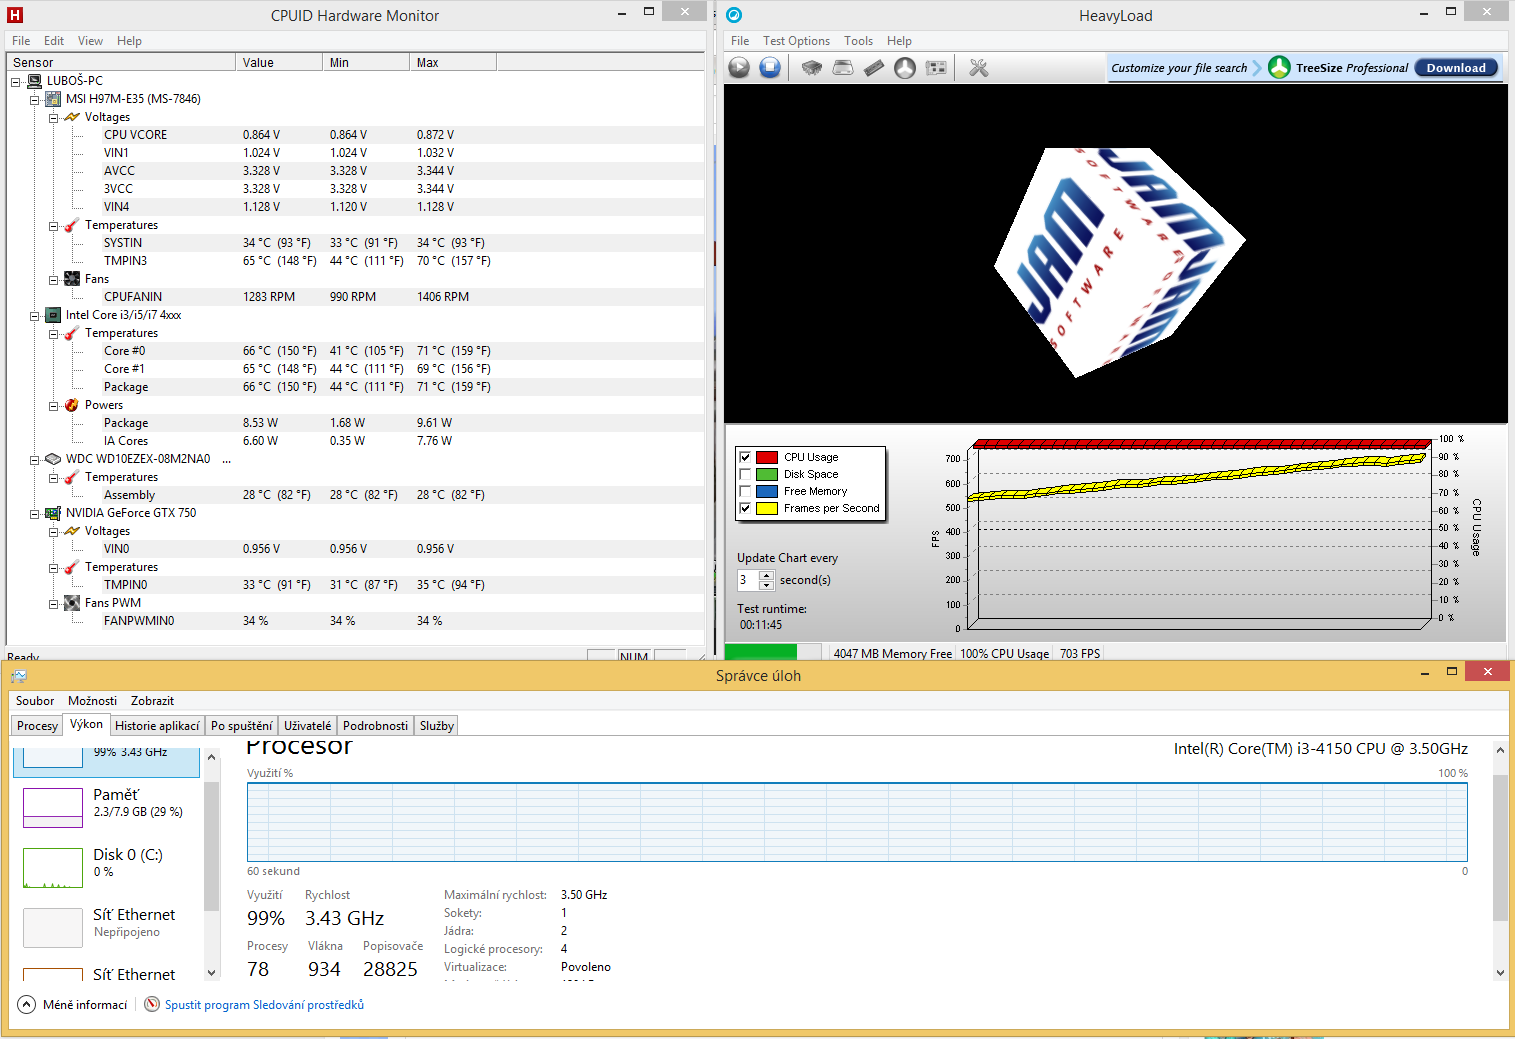Collapse the Fans PWM node
This screenshot has height=1039, width=1515.
(53, 603)
